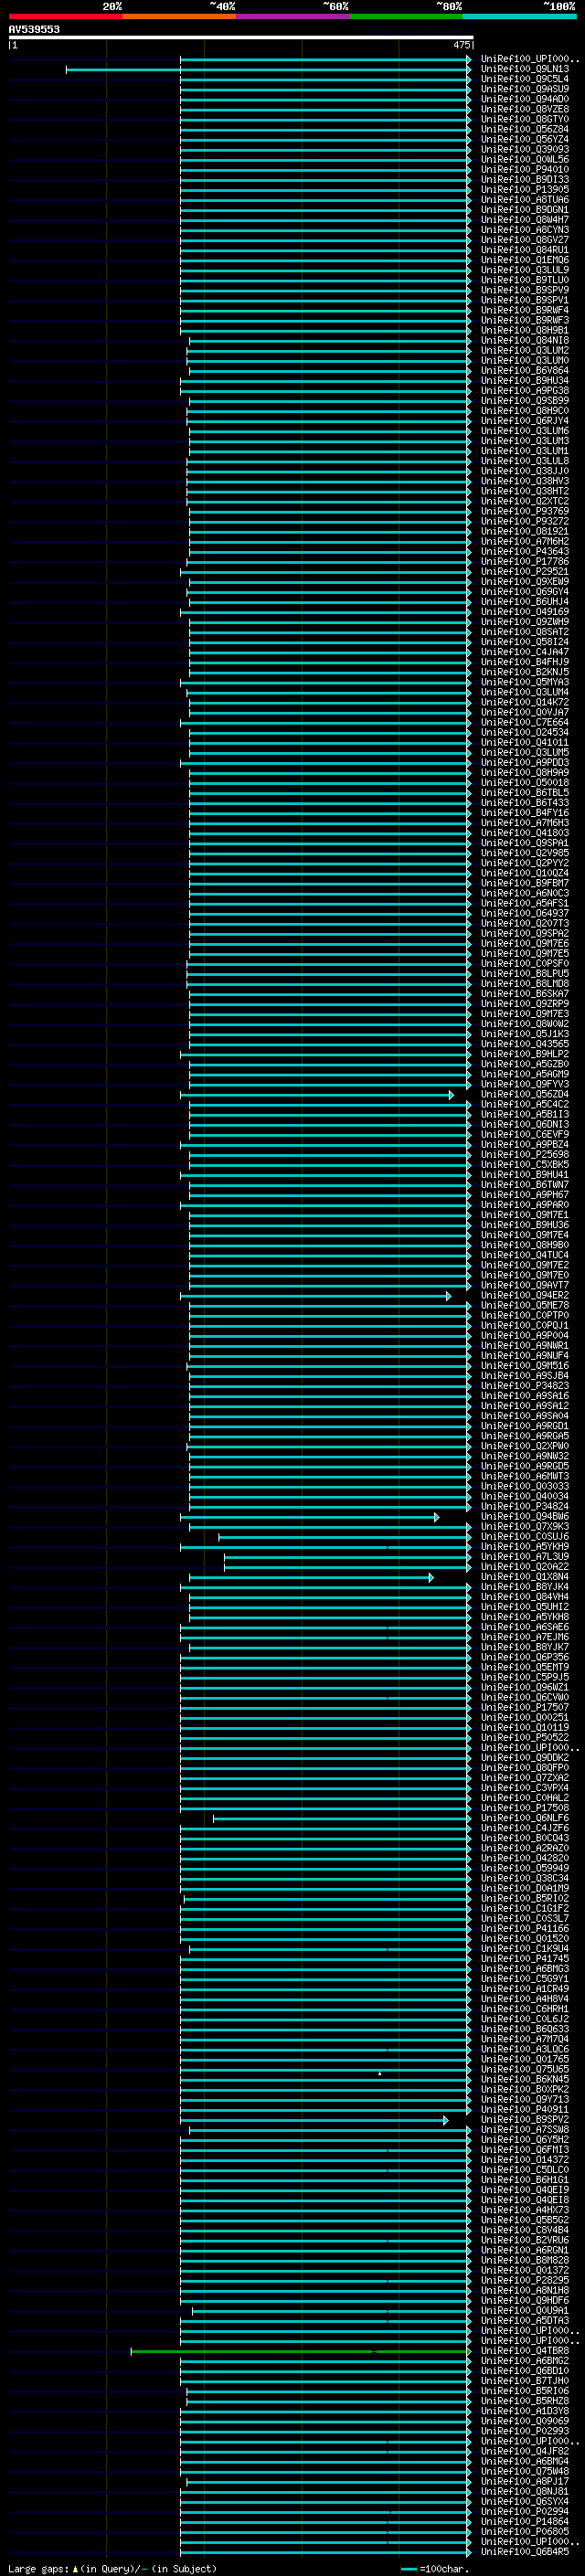585x2576 pixels.
Task: Select the label UniRef100_P14864
Action: 525,2522
